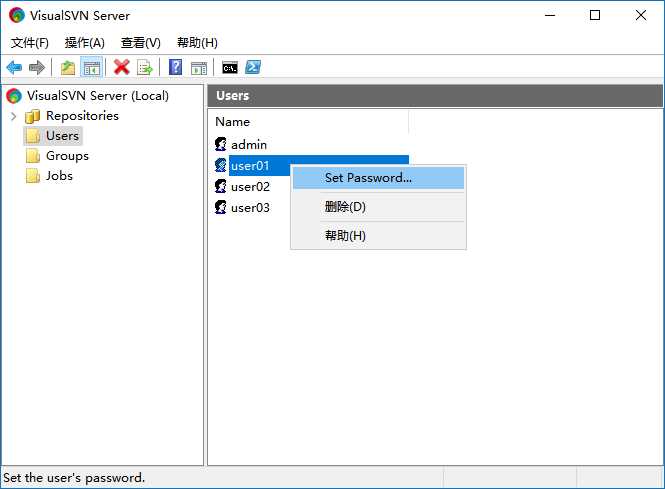This screenshot has width=665, height=489.
Task: Toggle the Show/Hide console tree icon
Action: pos(92,67)
